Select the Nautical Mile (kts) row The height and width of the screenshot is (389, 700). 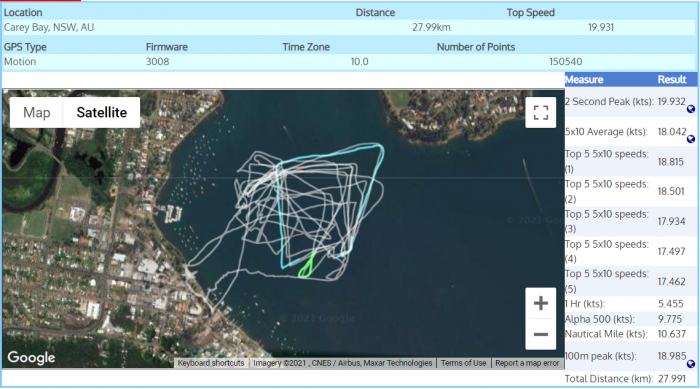click(x=630, y=334)
